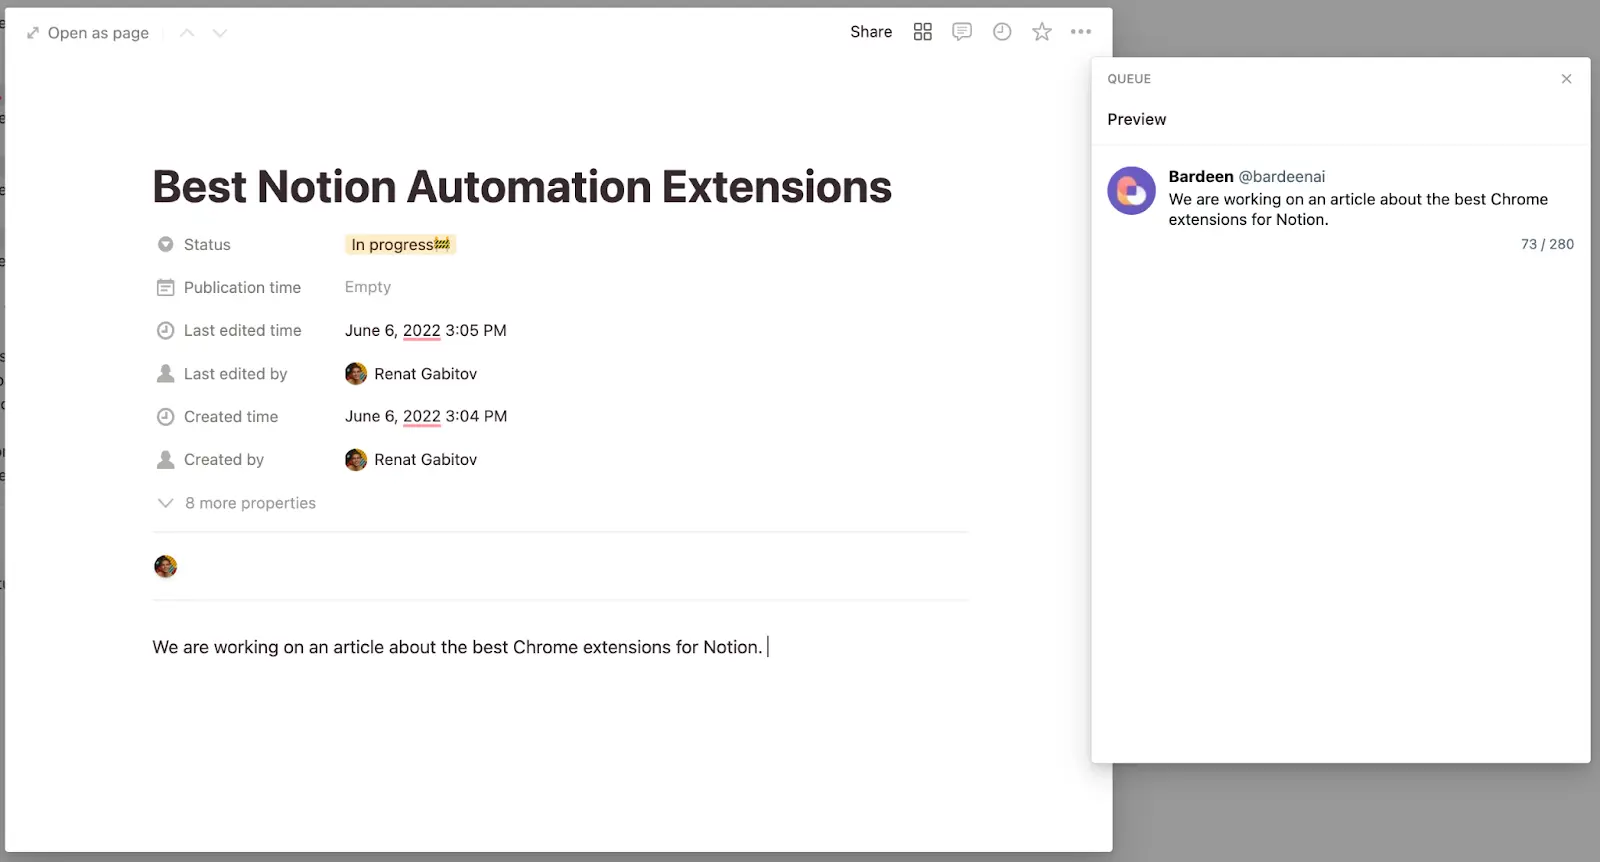The width and height of the screenshot is (1600, 862).
Task: Click the Last edited time clock icon
Action: pyautogui.click(x=166, y=330)
